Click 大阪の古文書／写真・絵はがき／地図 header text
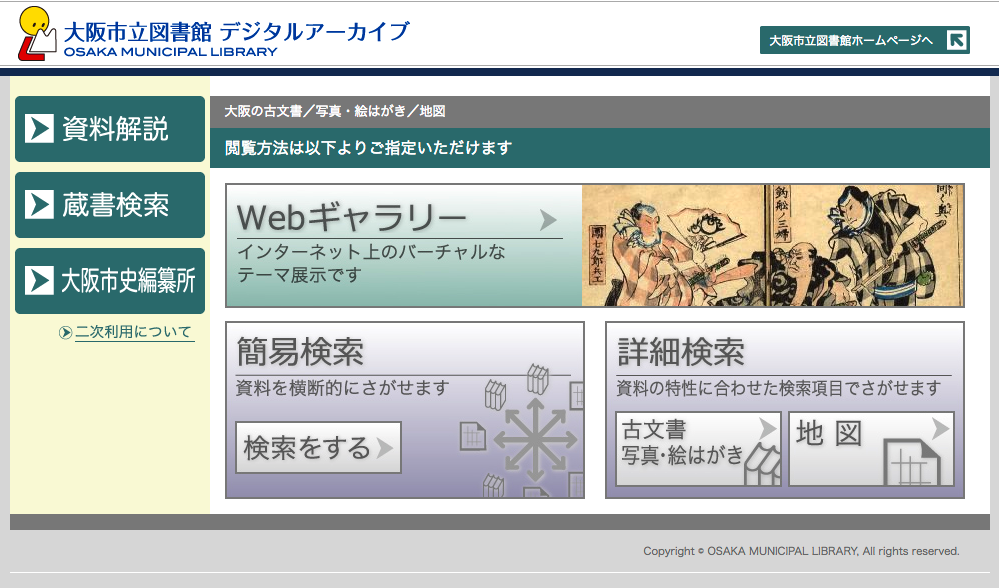This screenshot has height=588, width=999. (334, 111)
